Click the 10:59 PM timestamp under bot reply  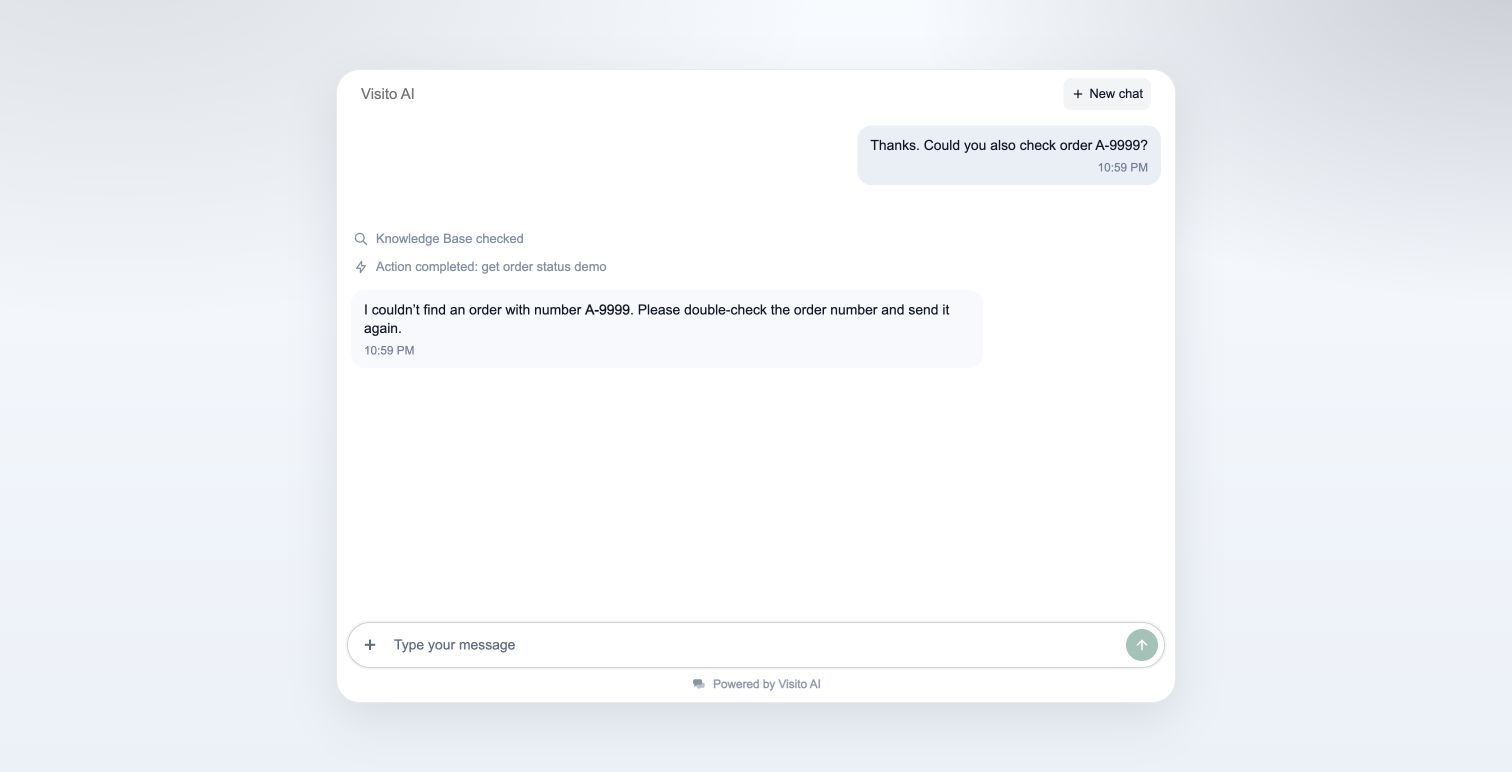pyautogui.click(x=389, y=351)
